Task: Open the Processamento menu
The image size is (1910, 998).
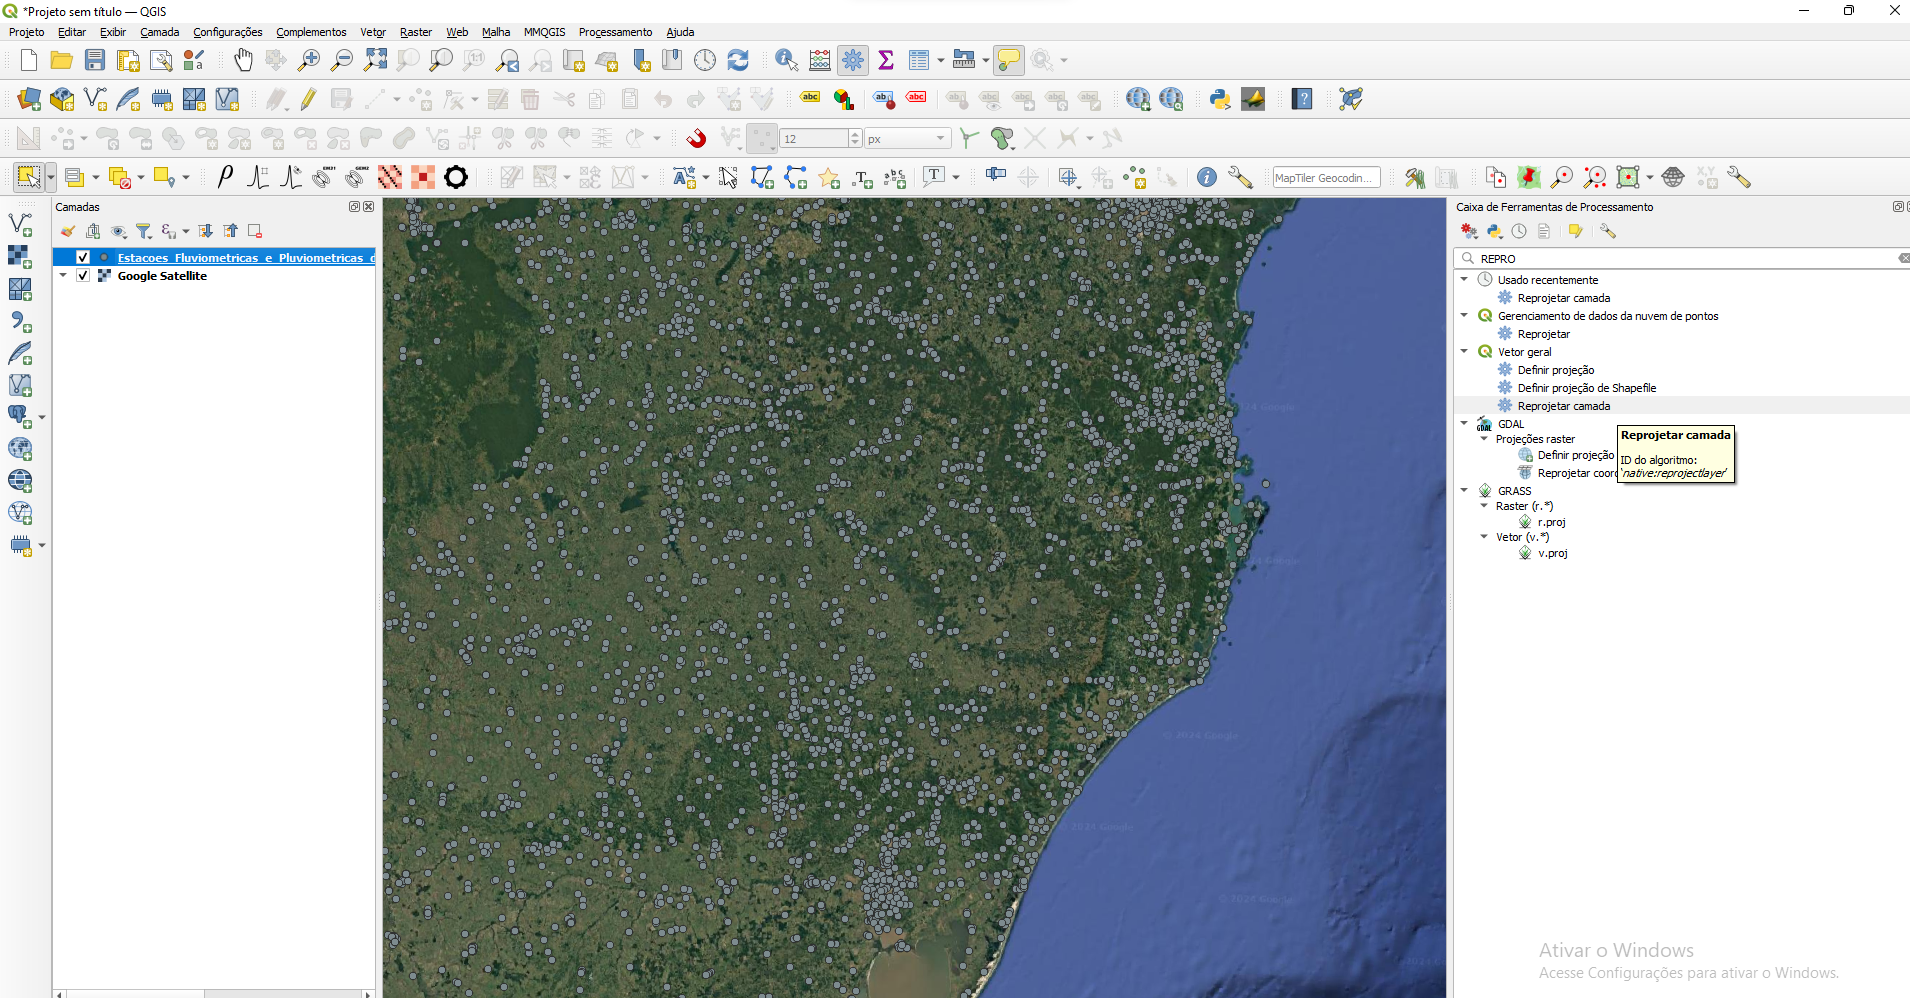Action: point(615,32)
